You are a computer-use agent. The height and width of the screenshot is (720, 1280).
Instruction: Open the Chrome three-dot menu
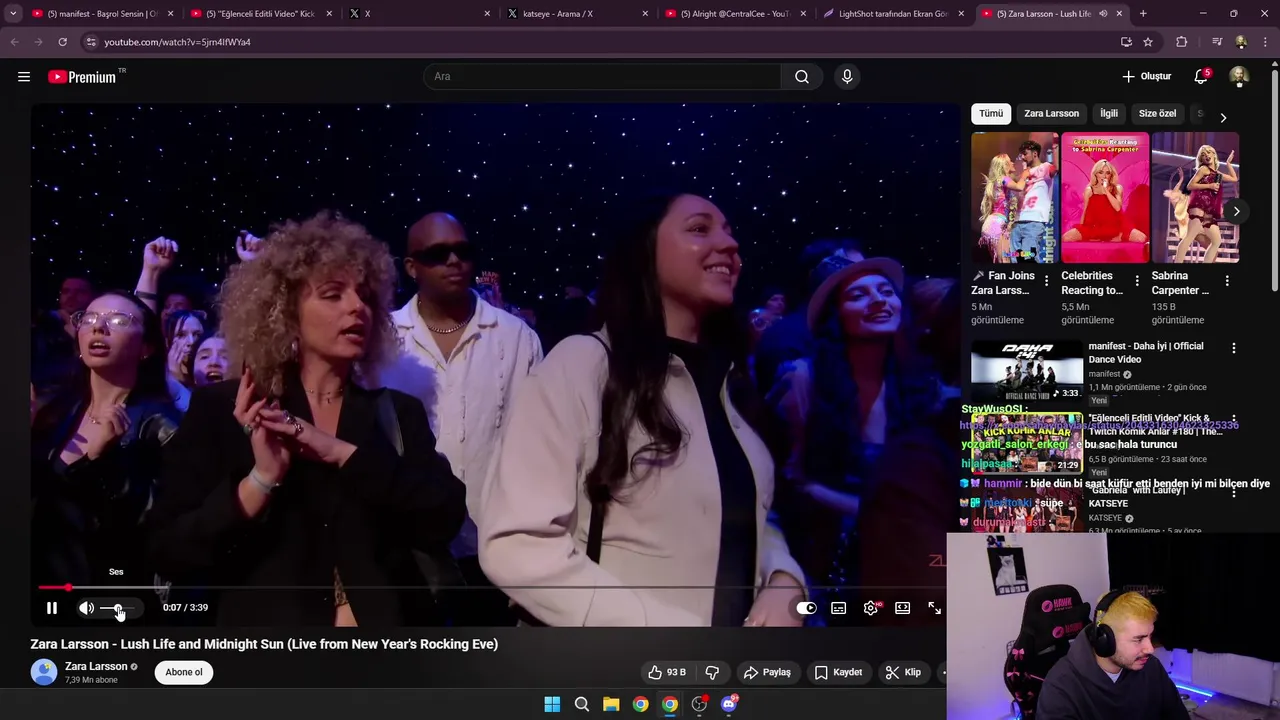[x=1266, y=42]
